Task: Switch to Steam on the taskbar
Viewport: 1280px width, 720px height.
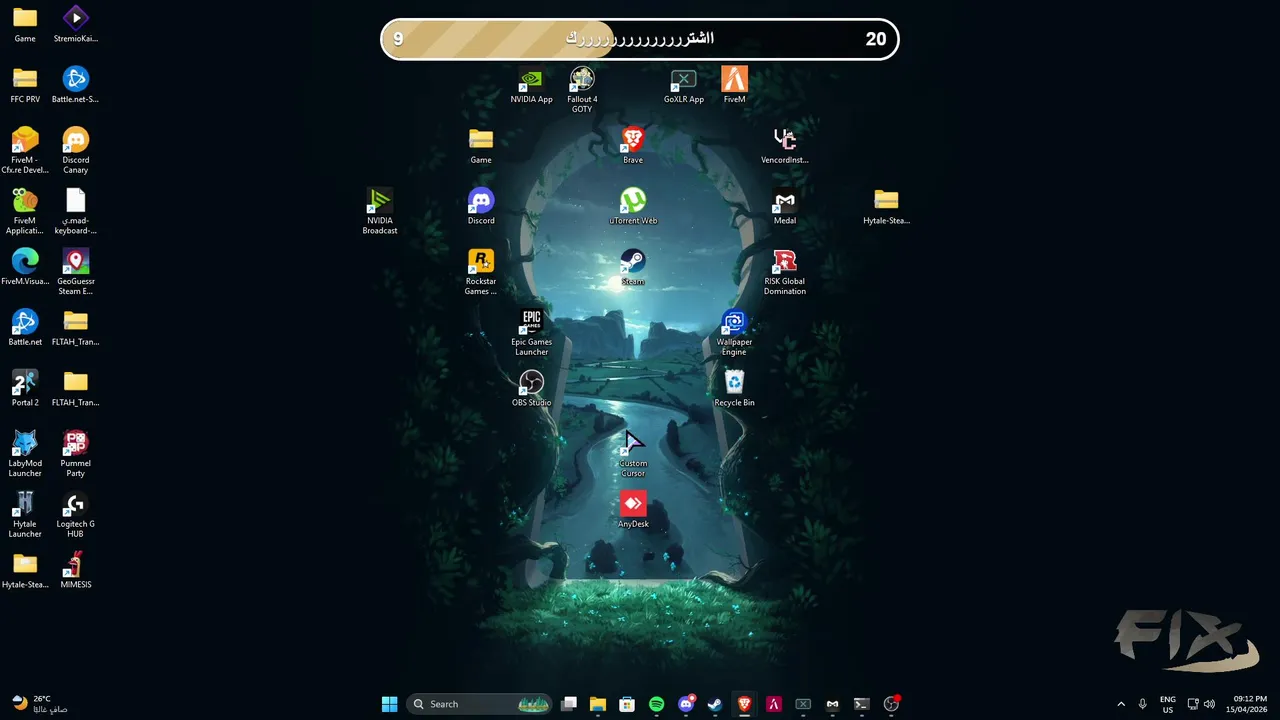Action: tap(715, 704)
